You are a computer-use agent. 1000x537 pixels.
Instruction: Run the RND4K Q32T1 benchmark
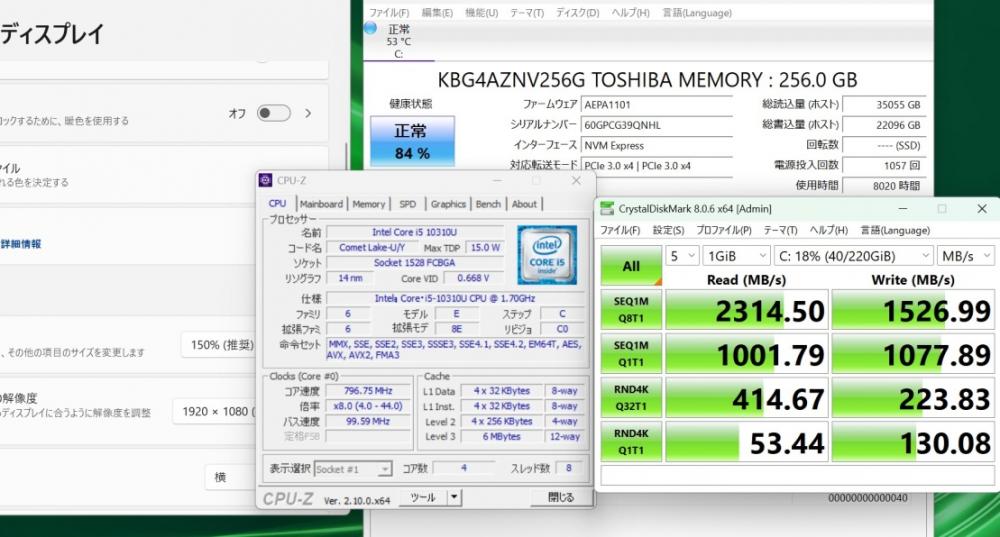tap(631, 397)
